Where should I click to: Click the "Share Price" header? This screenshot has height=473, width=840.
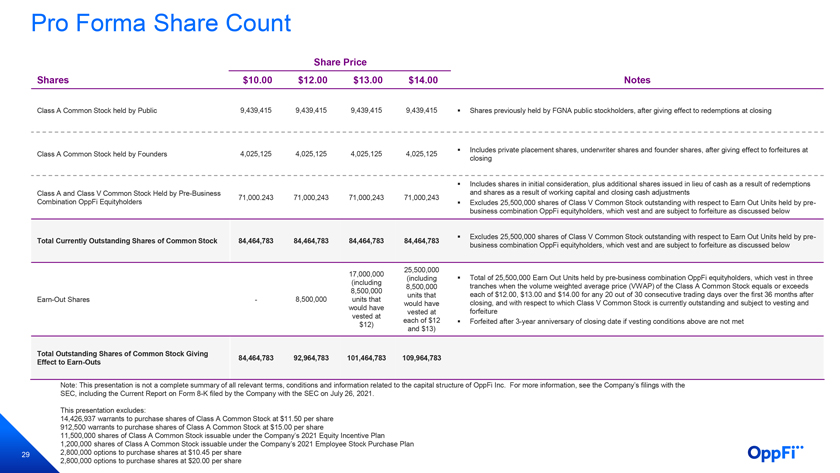(340, 62)
